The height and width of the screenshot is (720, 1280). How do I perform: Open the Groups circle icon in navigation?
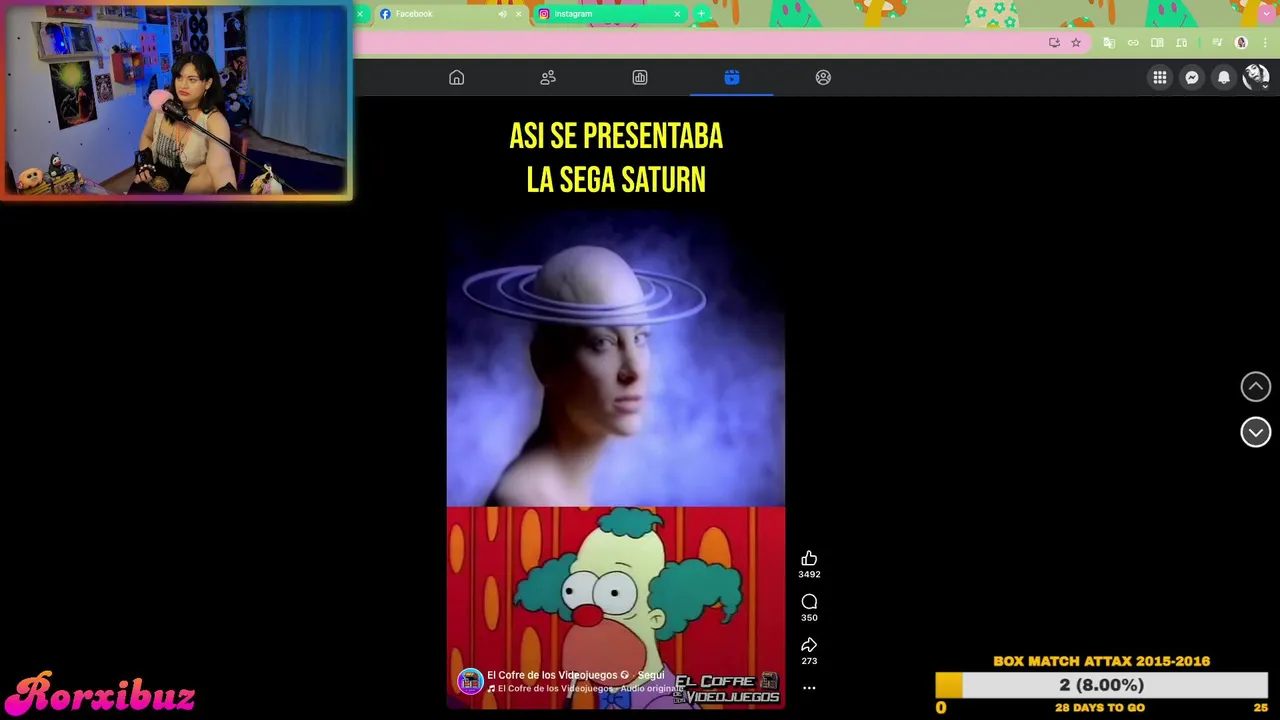coord(823,77)
